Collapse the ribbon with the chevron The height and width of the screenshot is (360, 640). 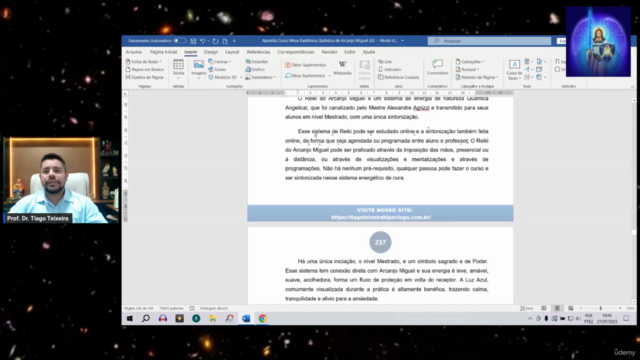click(x=632, y=87)
